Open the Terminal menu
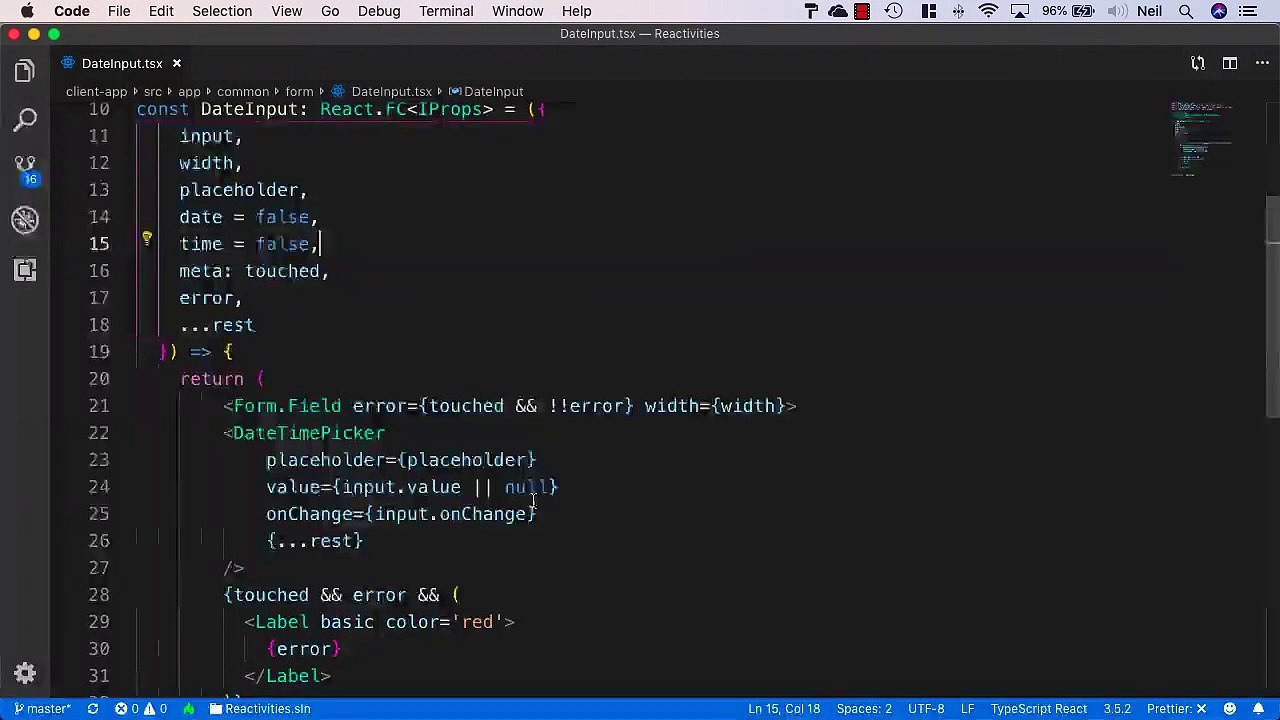This screenshot has width=1280, height=720. pos(446,11)
